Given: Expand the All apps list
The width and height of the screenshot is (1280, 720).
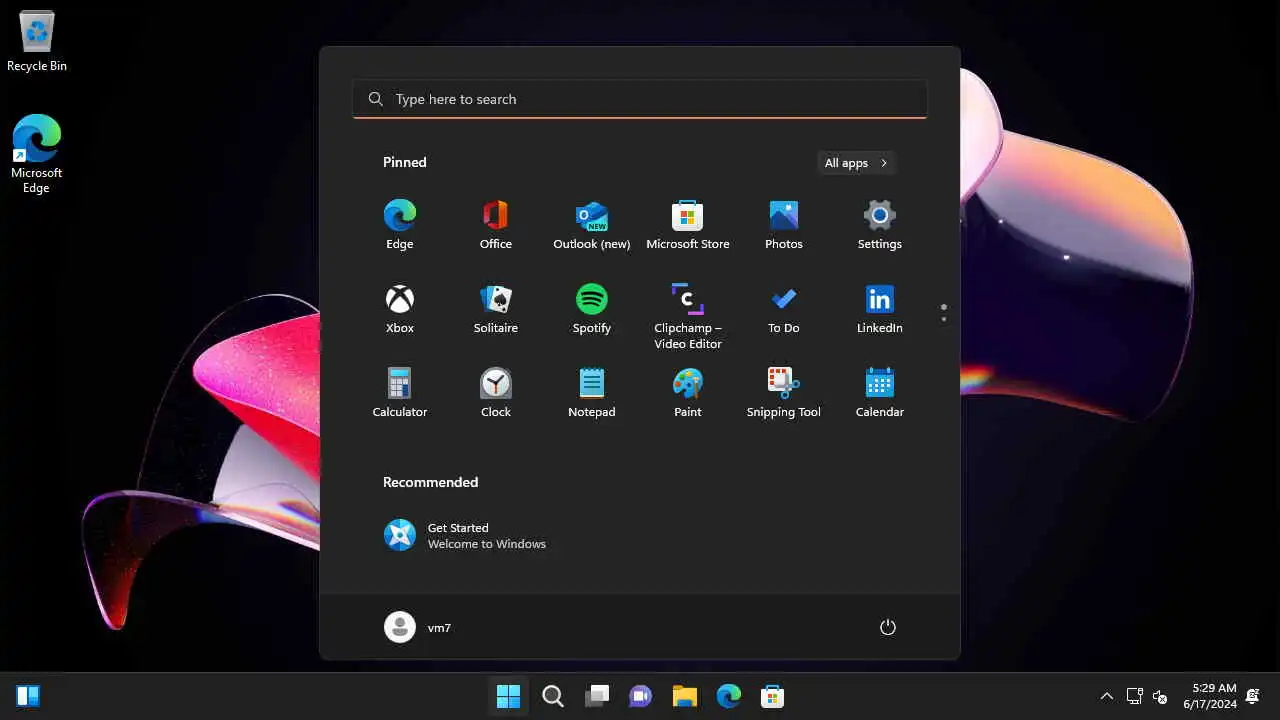Looking at the screenshot, I should (856, 163).
